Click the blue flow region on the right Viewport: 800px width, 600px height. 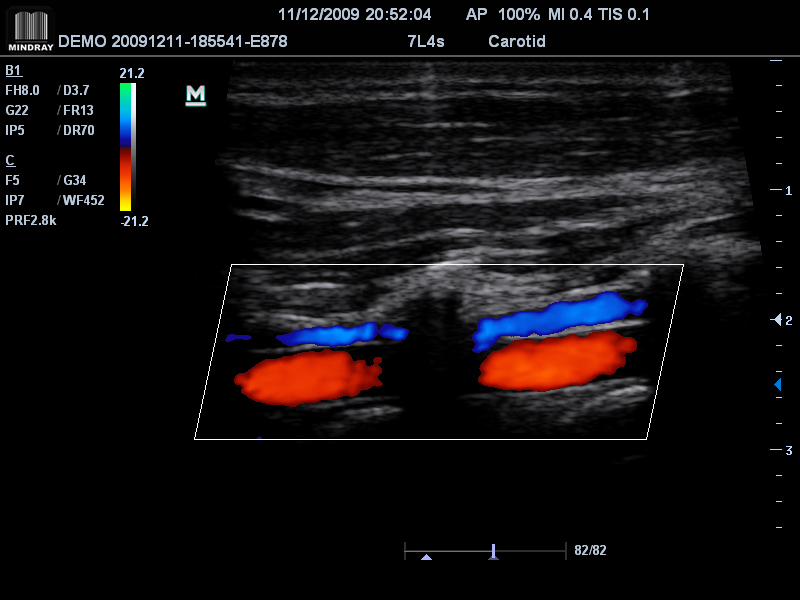click(558, 317)
